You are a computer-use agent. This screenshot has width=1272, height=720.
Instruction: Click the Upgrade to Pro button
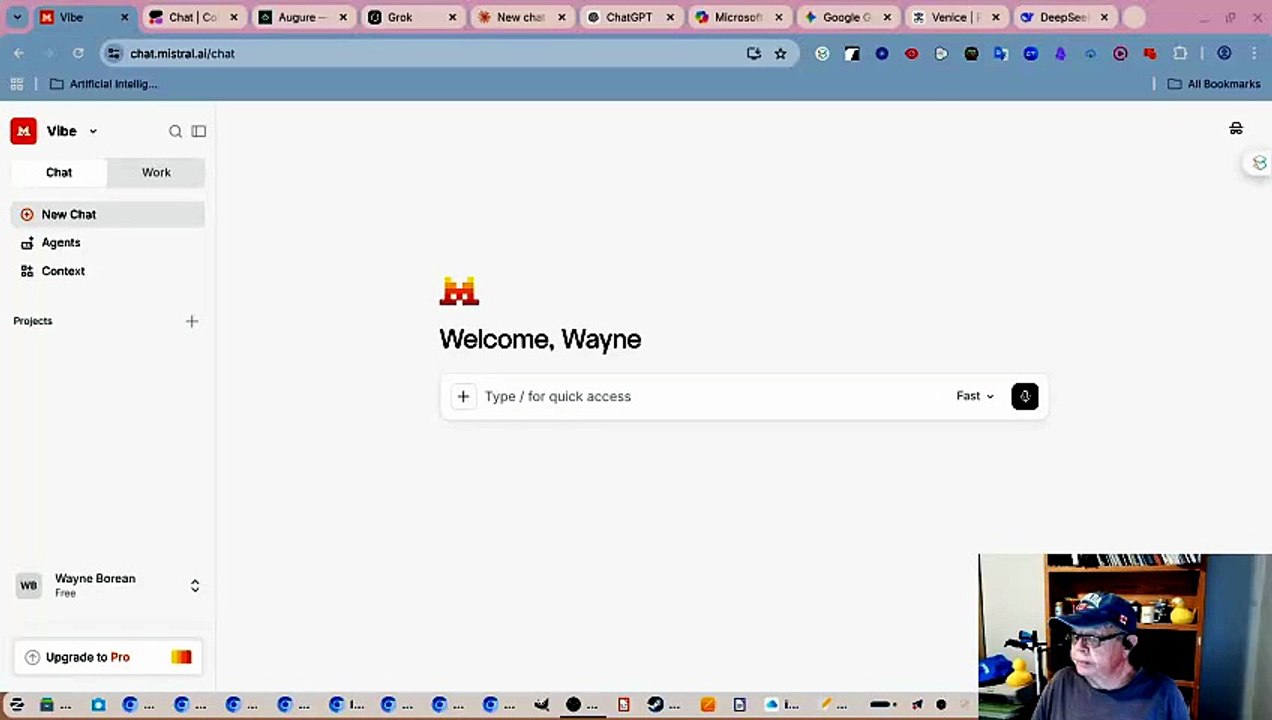108,657
